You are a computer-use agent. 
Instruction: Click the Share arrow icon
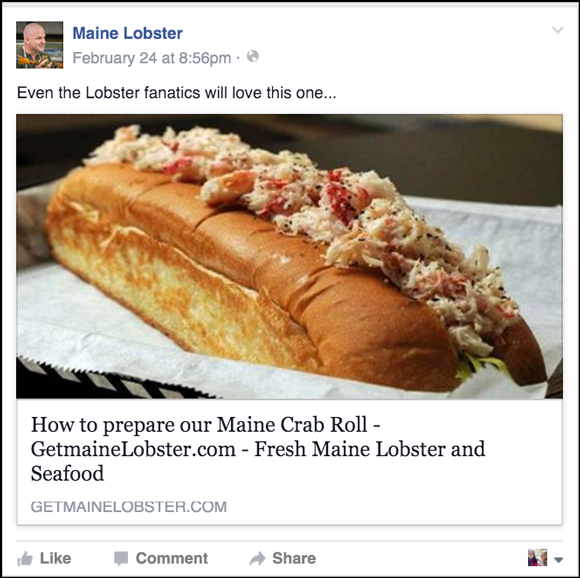257,558
